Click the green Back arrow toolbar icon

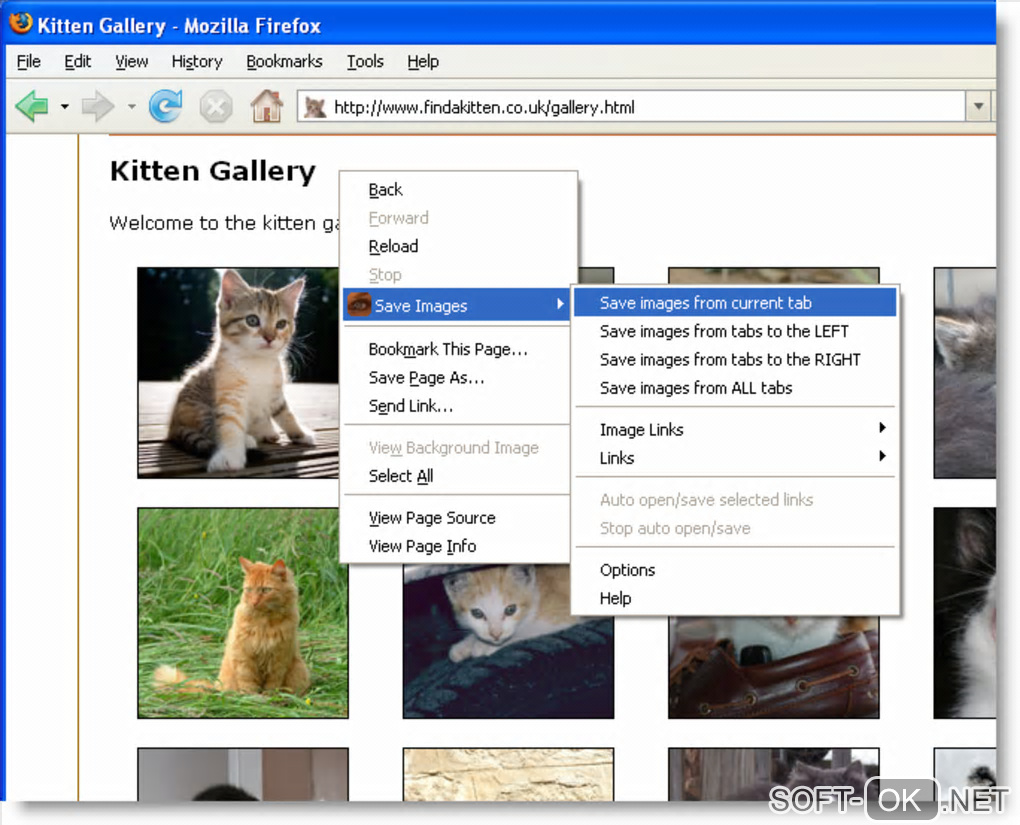pos(32,106)
